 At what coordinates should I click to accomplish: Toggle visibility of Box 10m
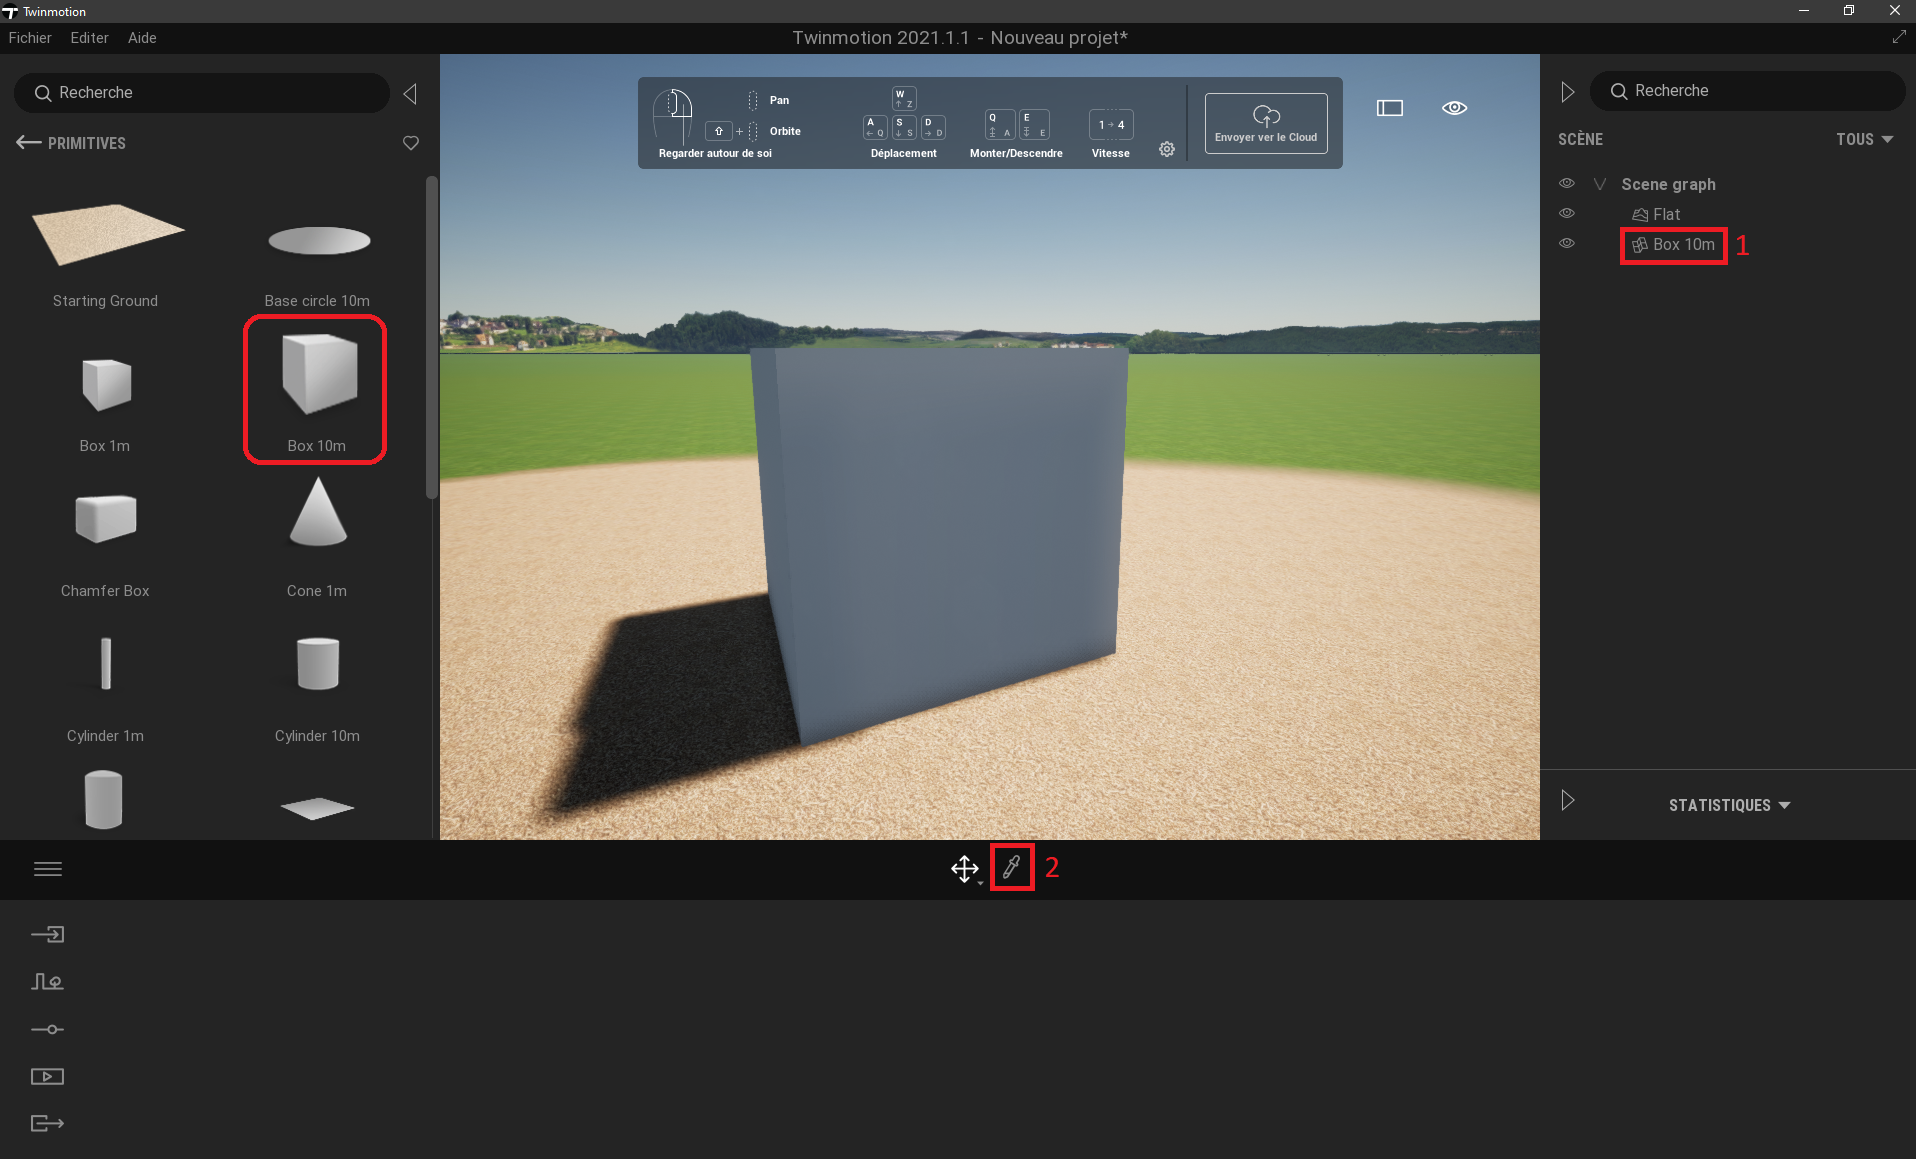coord(1567,243)
